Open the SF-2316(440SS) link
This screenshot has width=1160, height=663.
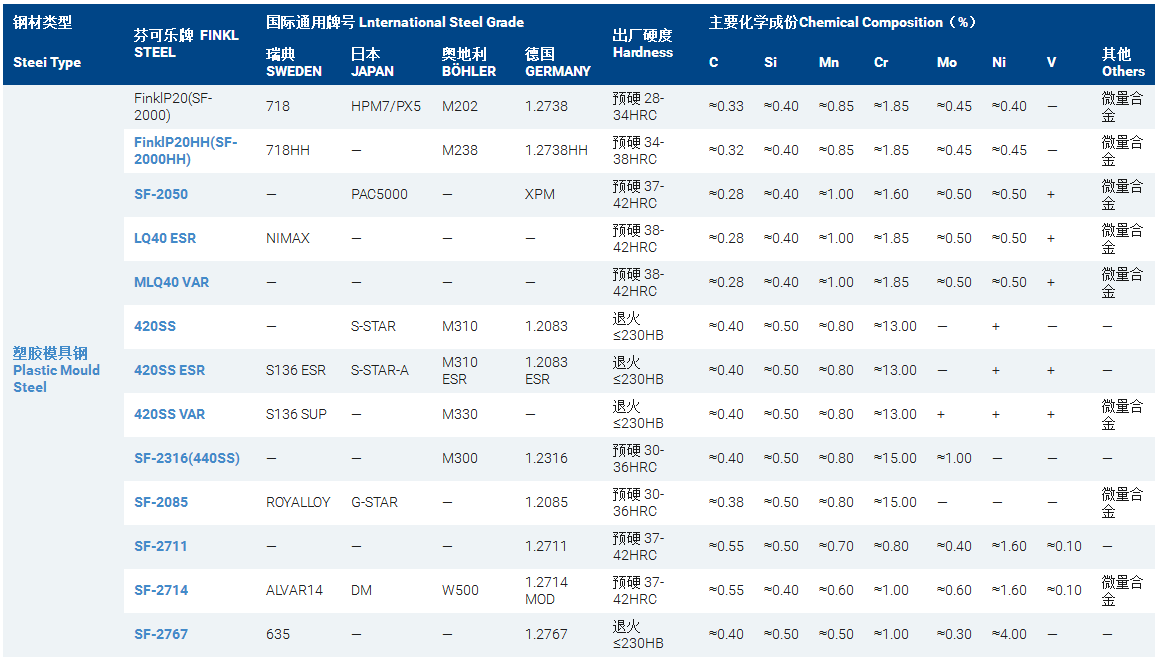187,458
